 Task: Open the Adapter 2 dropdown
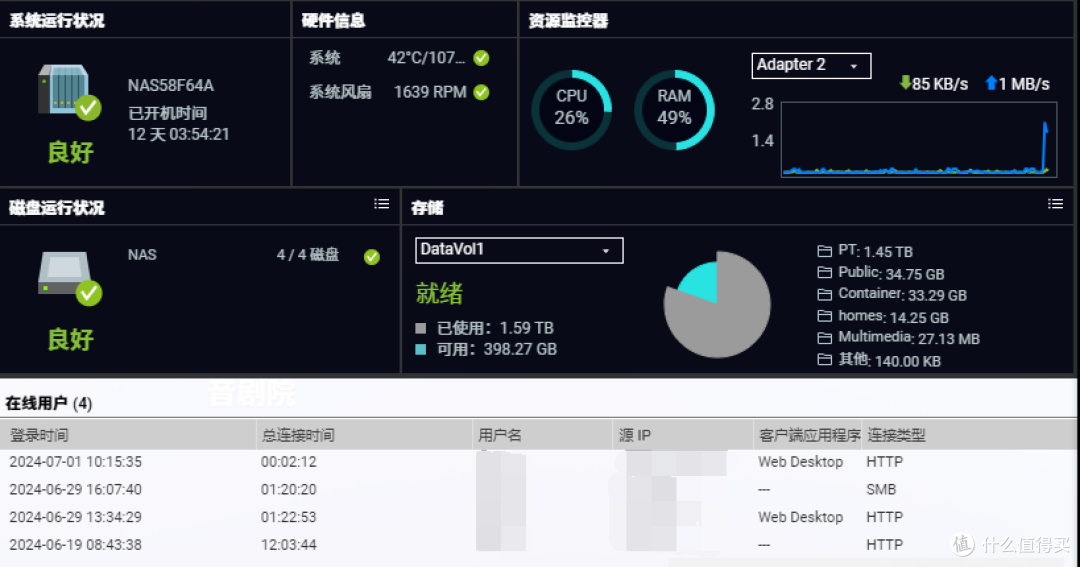[811, 65]
